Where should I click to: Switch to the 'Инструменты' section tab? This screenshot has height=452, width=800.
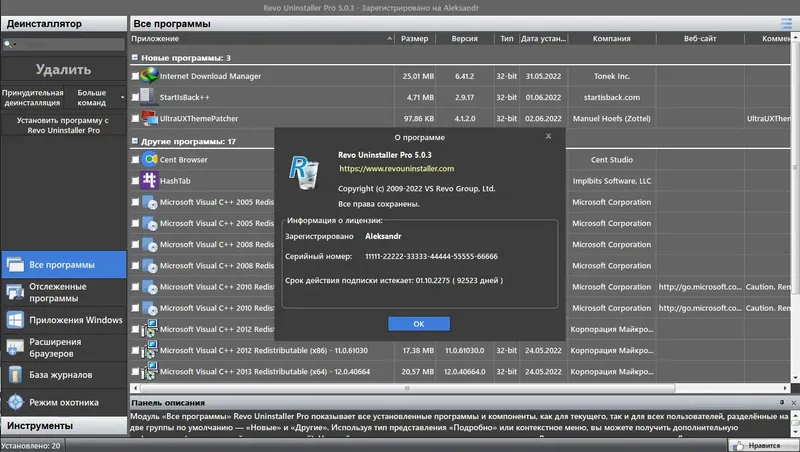(x=64, y=425)
